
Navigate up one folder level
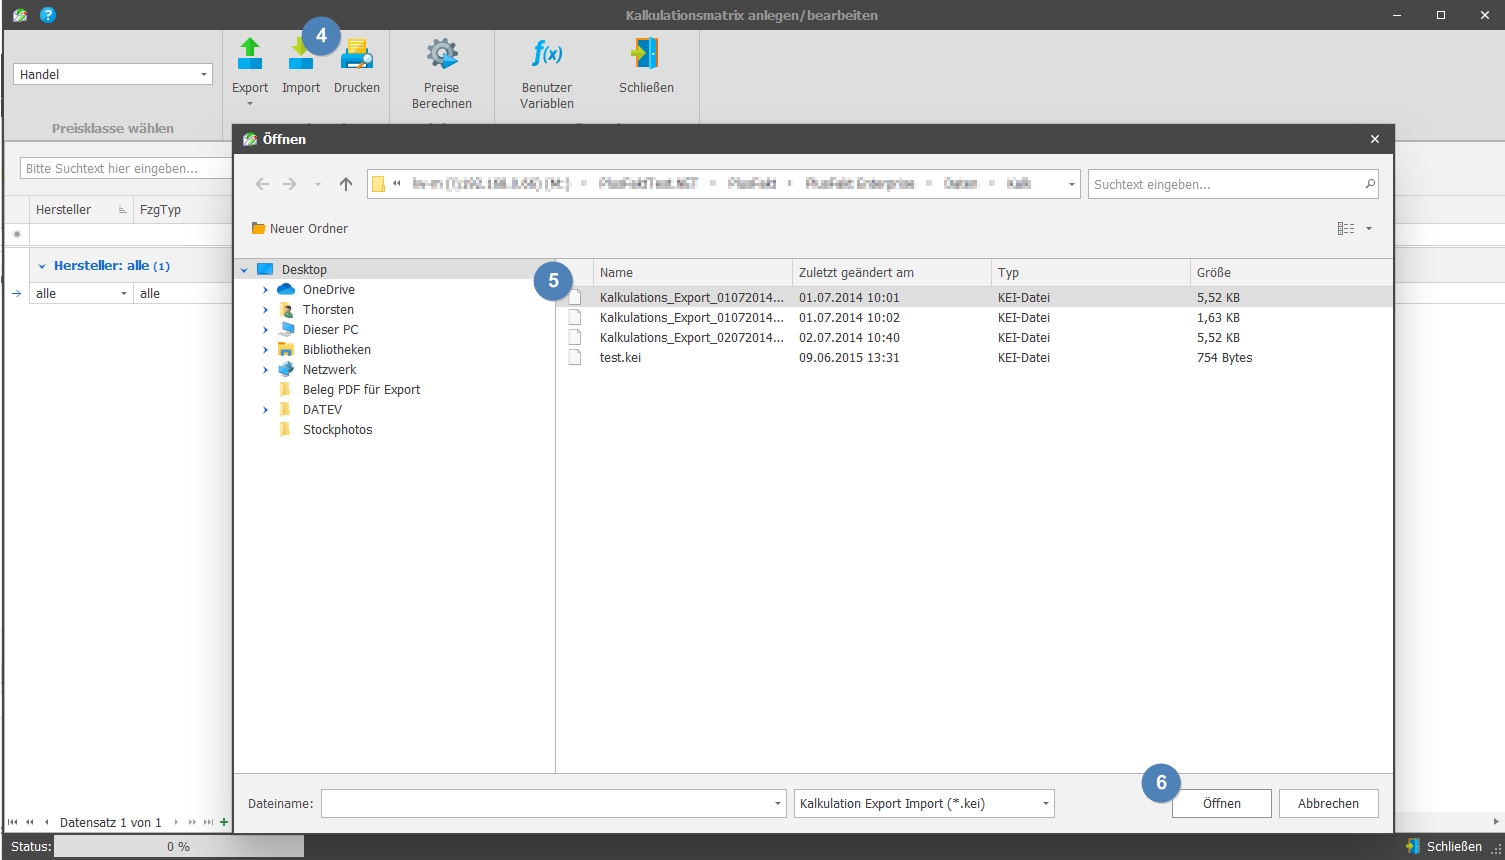tap(346, 184)
